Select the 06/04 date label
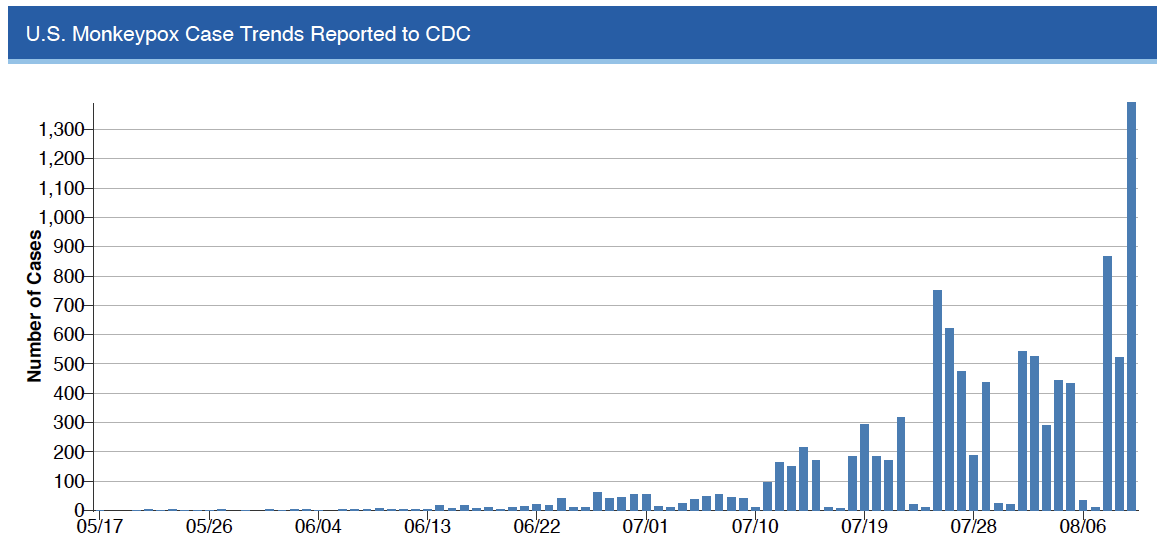The height and width of the screenshot is (554, 1158). tap(318, 526)
